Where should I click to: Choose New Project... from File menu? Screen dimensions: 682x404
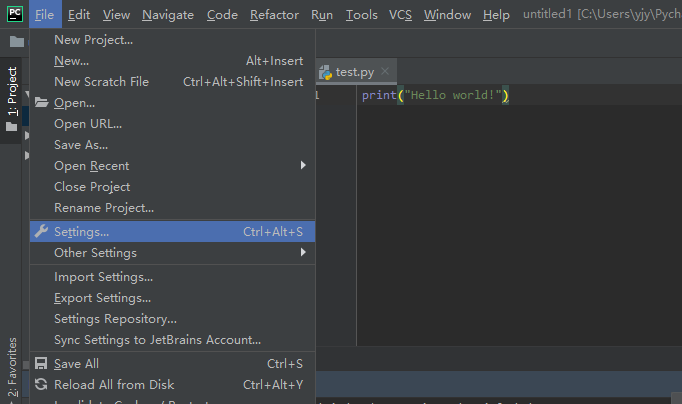[172, 40]
